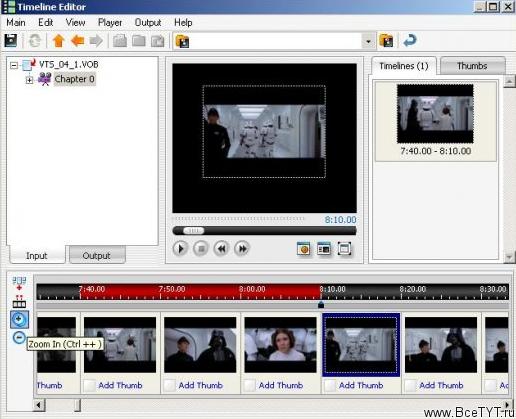
Task: Open the path combo box dropdown arrow
Action: (368, 41)
